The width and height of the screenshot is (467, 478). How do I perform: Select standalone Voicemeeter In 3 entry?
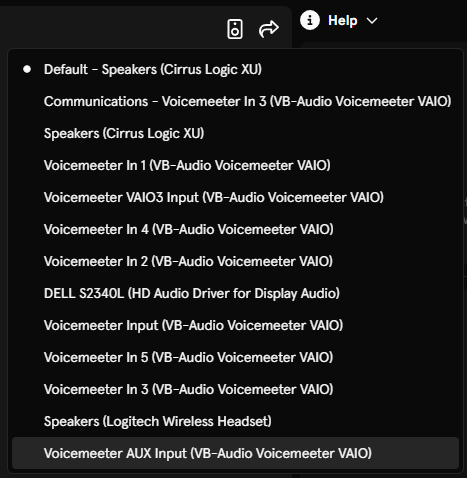[235, 389]
